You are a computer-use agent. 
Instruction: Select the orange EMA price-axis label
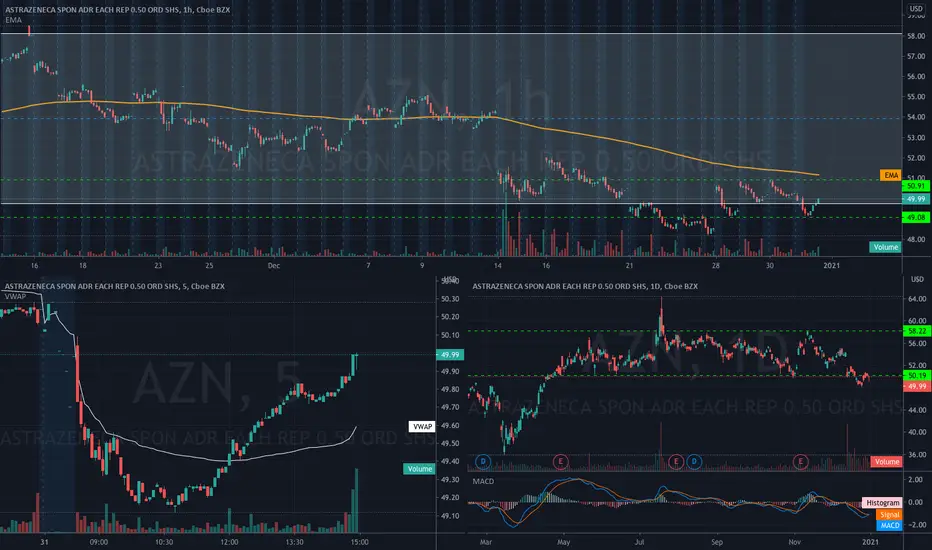[890, 175]
